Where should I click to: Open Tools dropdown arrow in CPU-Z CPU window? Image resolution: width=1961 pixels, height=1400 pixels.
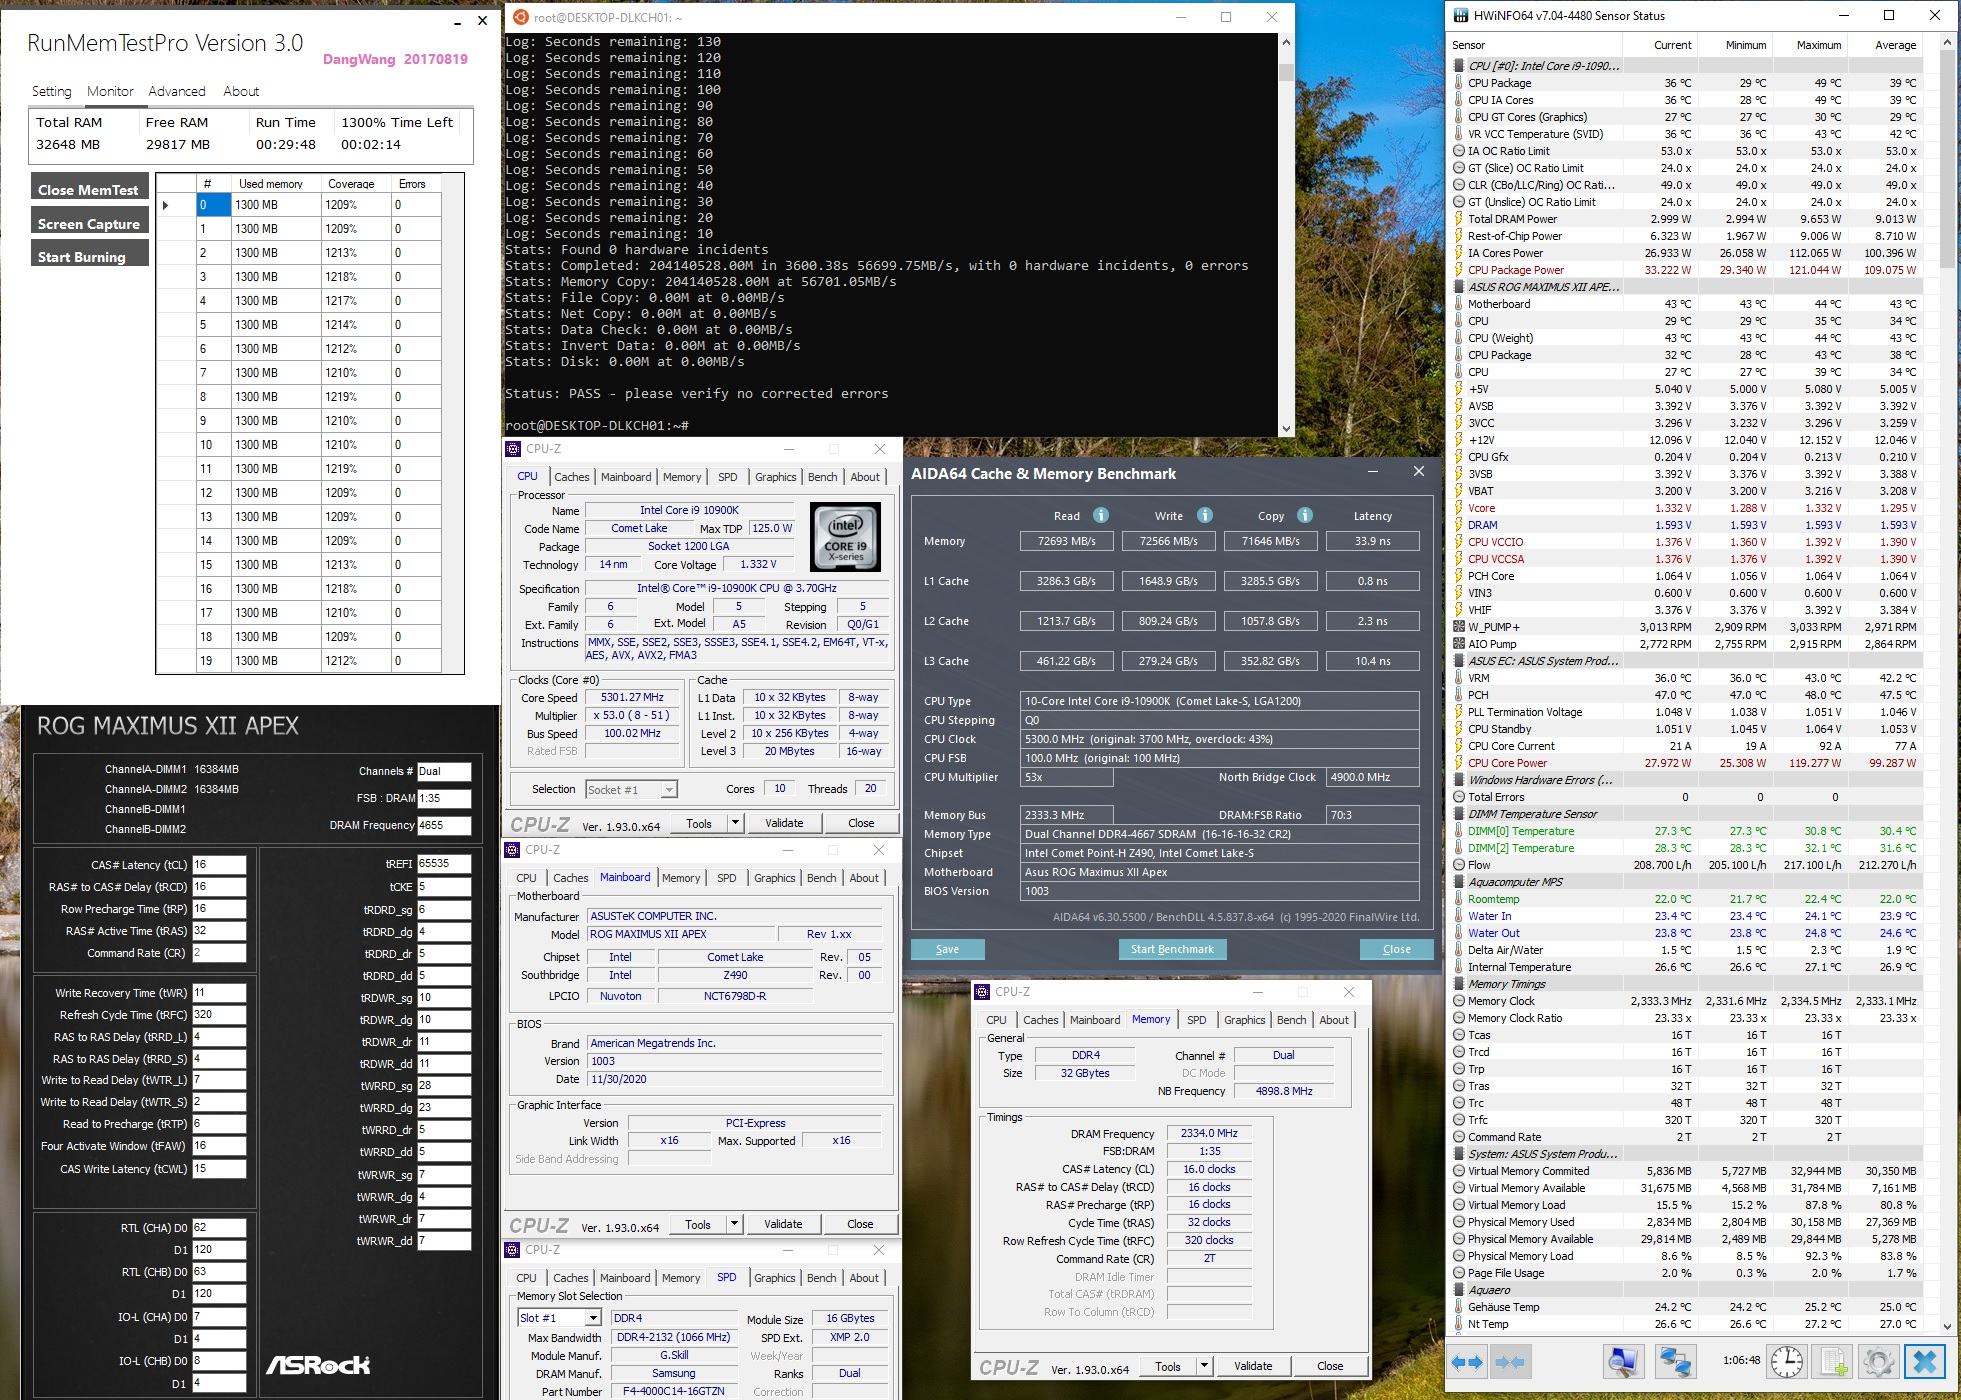(x=736, y=823)
